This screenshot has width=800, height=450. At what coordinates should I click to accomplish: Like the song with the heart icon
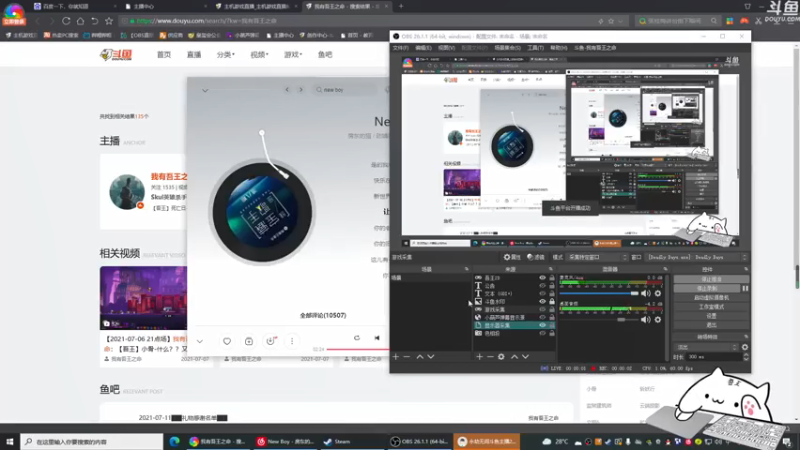coord(227,341)
